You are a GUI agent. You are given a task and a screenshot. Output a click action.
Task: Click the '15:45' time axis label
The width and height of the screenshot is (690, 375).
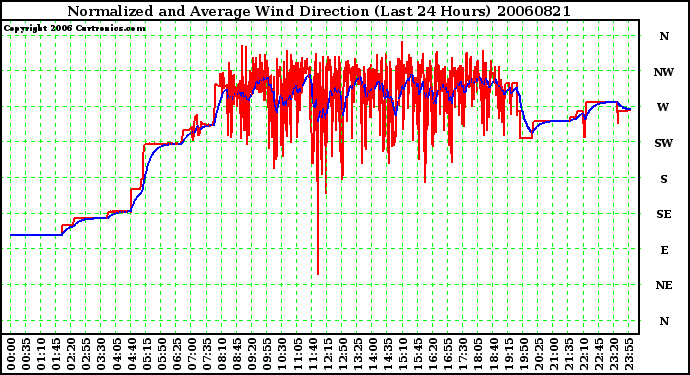[x=418, y=354]
